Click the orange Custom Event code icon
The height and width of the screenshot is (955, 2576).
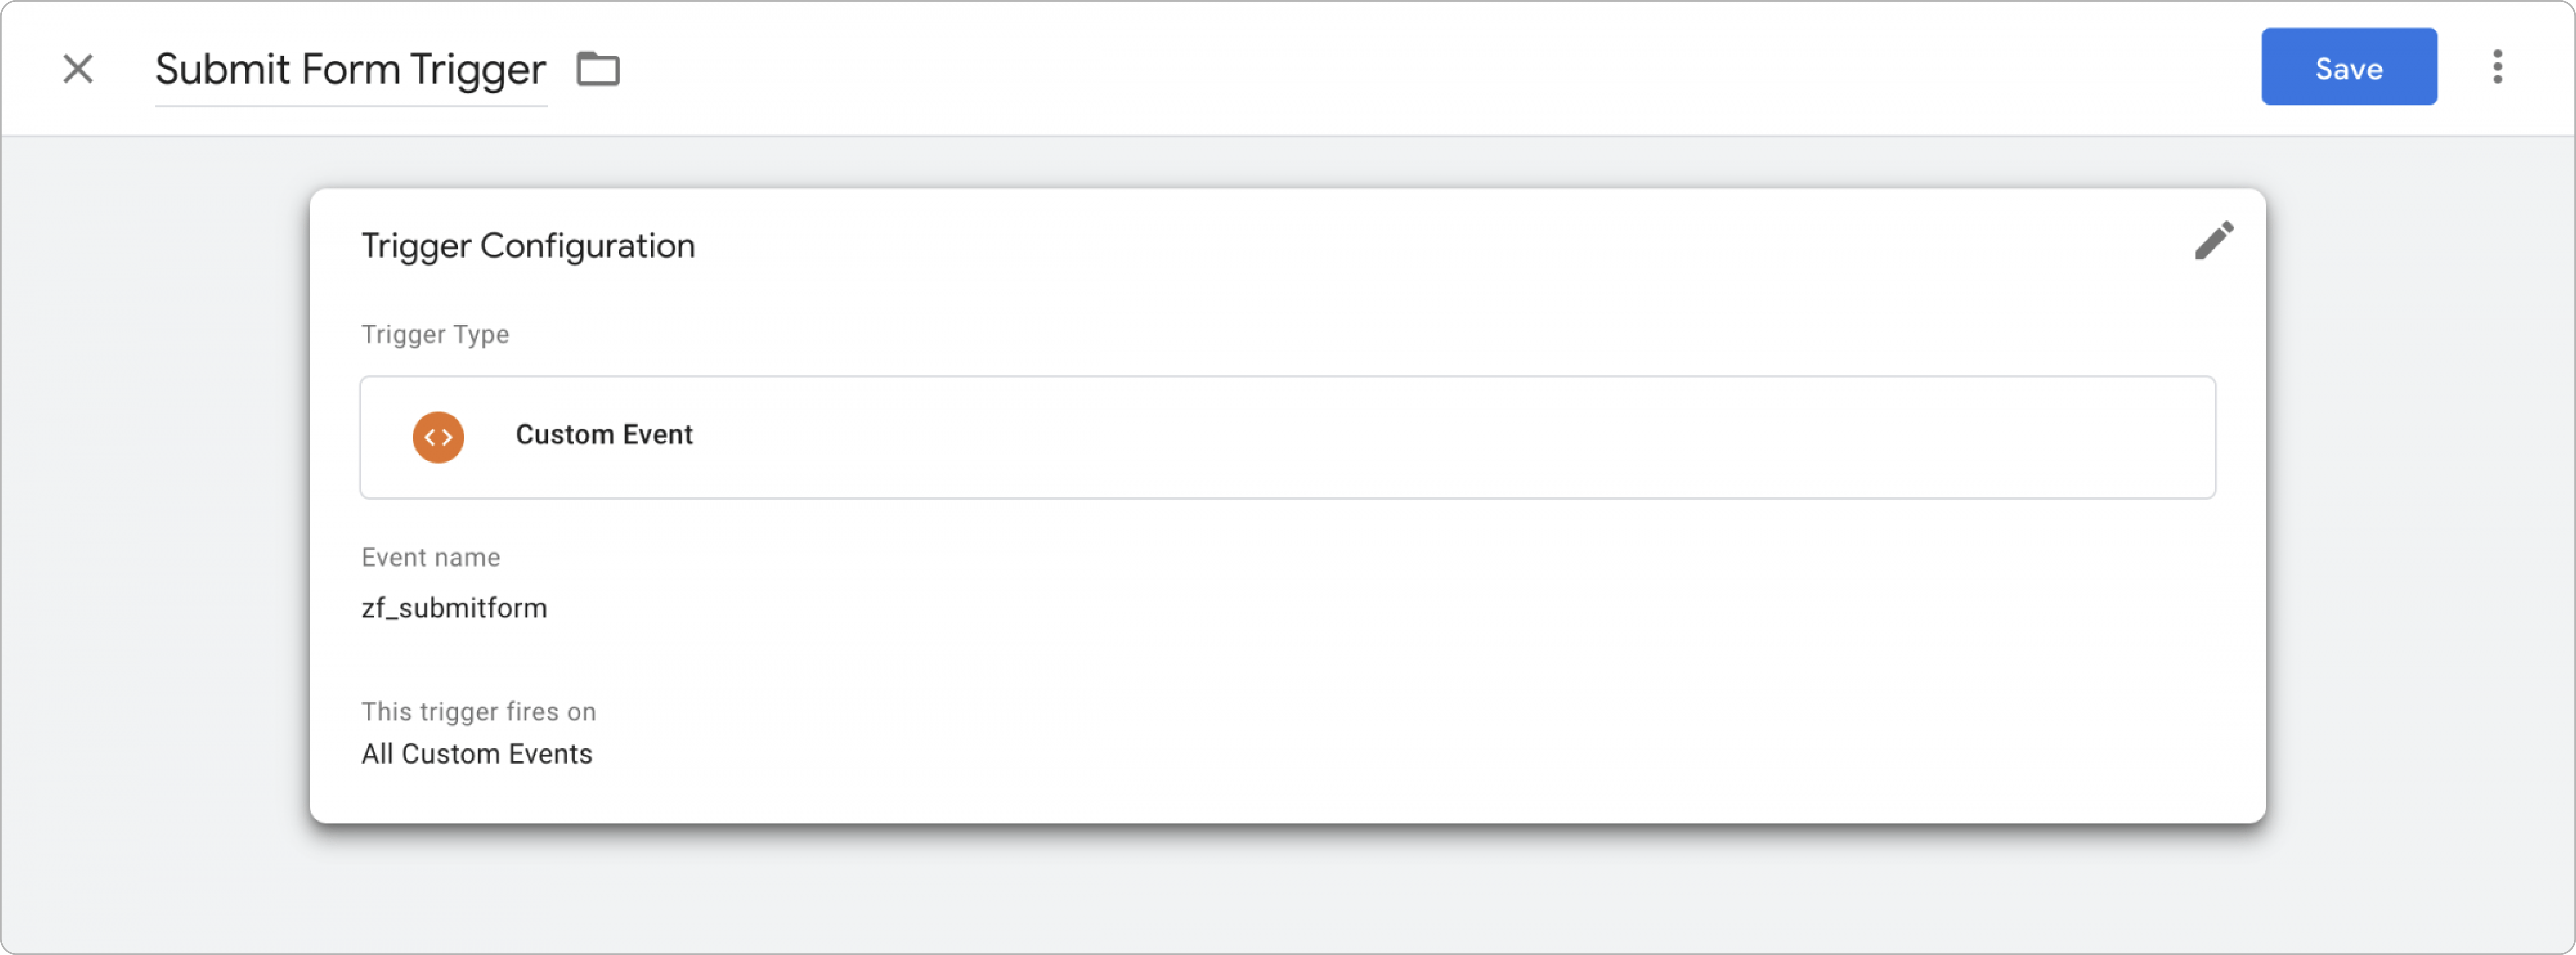coord(438,437)
